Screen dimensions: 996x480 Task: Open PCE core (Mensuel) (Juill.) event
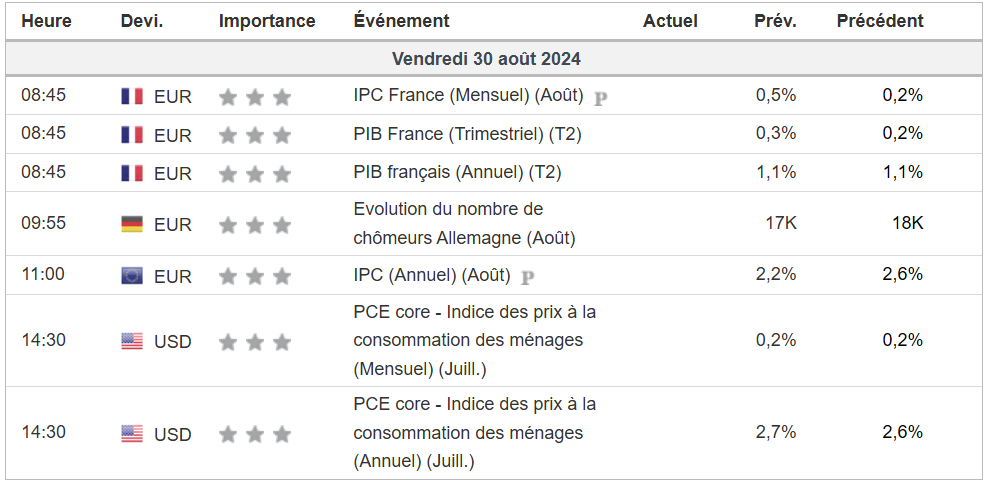474,340
